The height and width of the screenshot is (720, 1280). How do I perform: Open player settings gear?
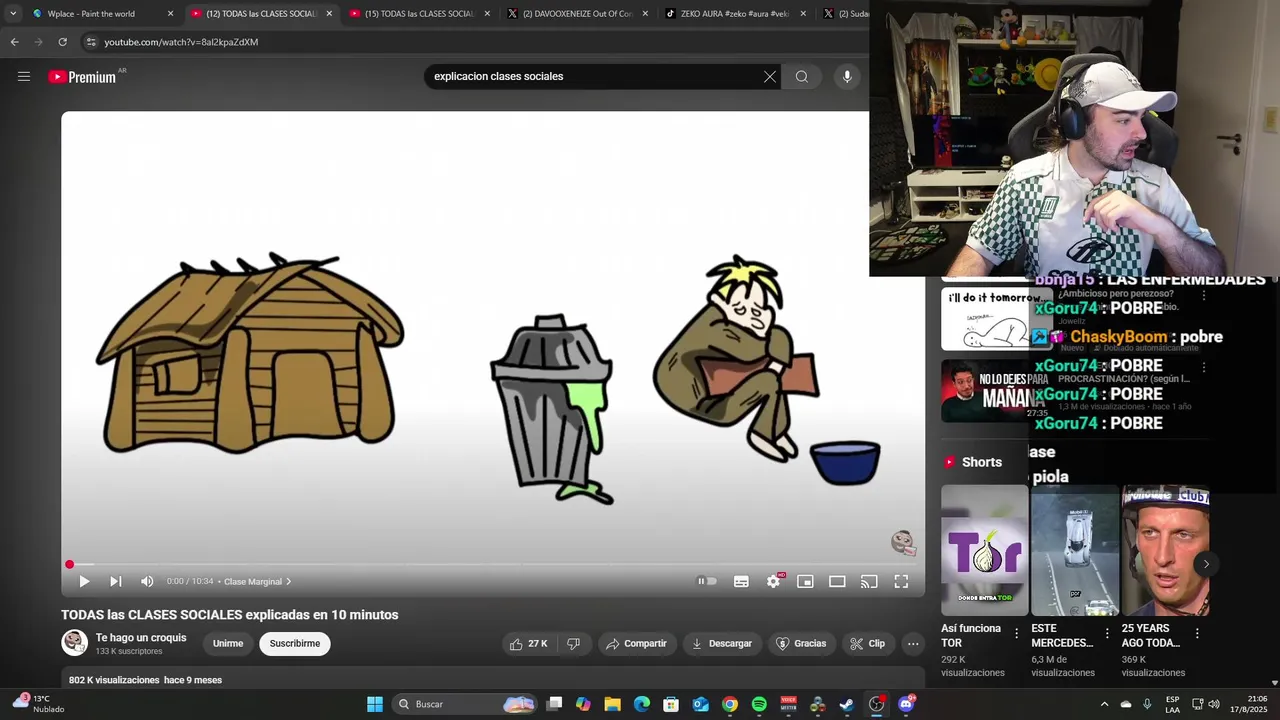pyautogui.click(x=774, y=581)
